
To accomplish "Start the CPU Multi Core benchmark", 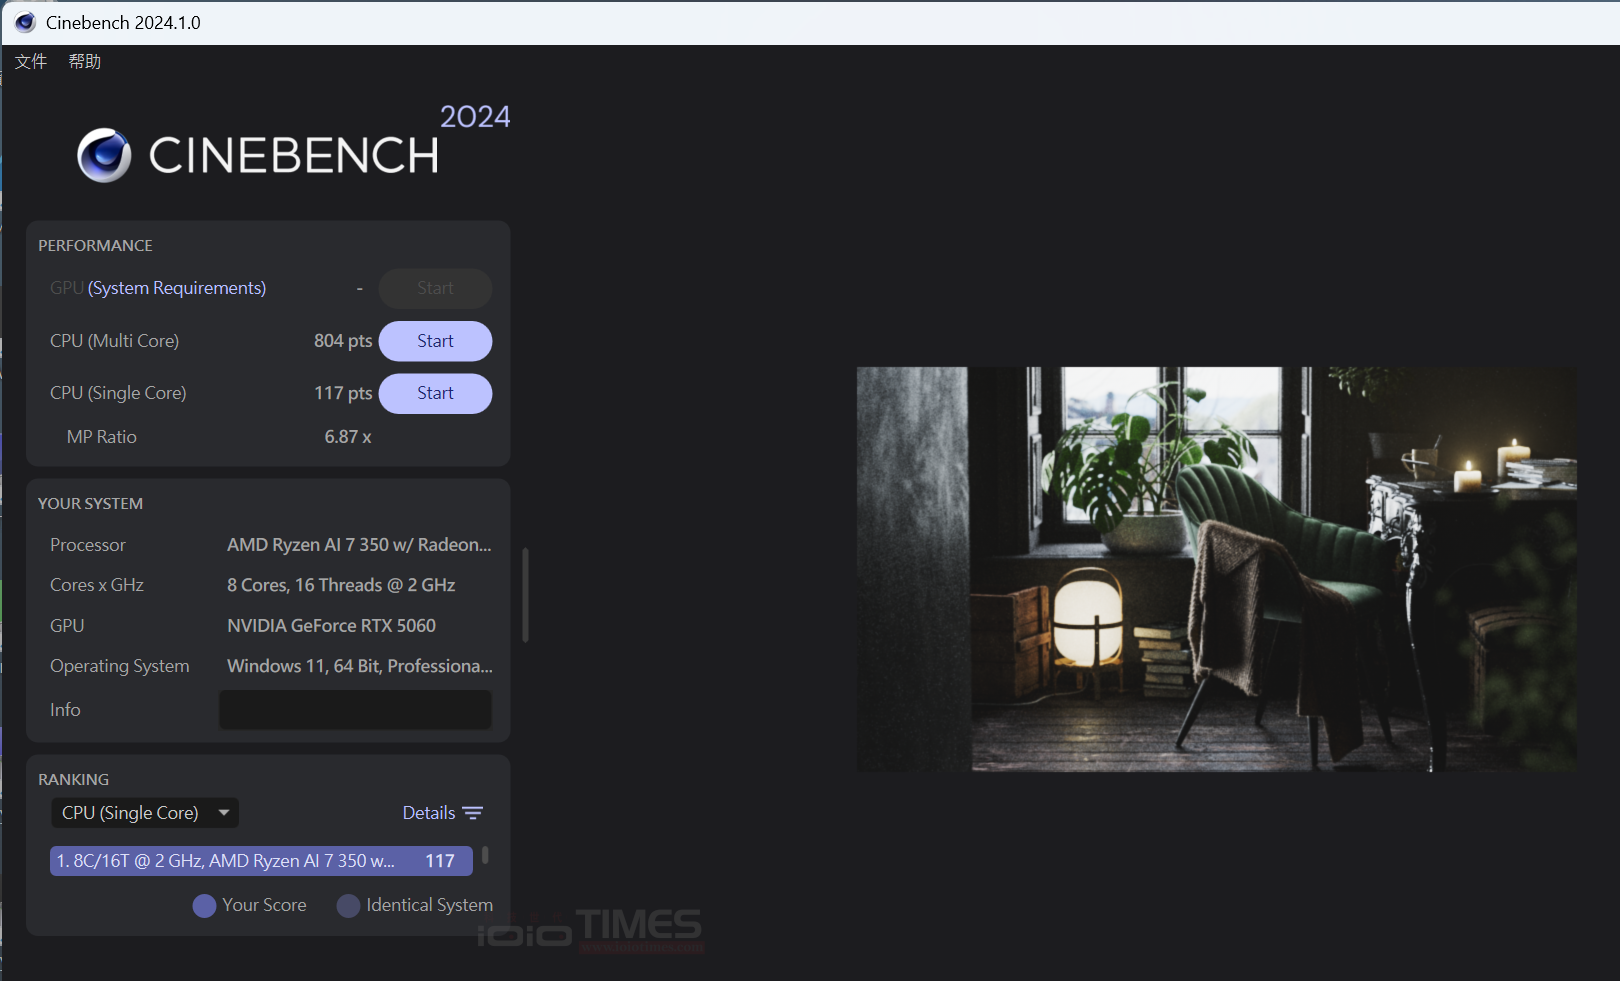I will point(435,341).
